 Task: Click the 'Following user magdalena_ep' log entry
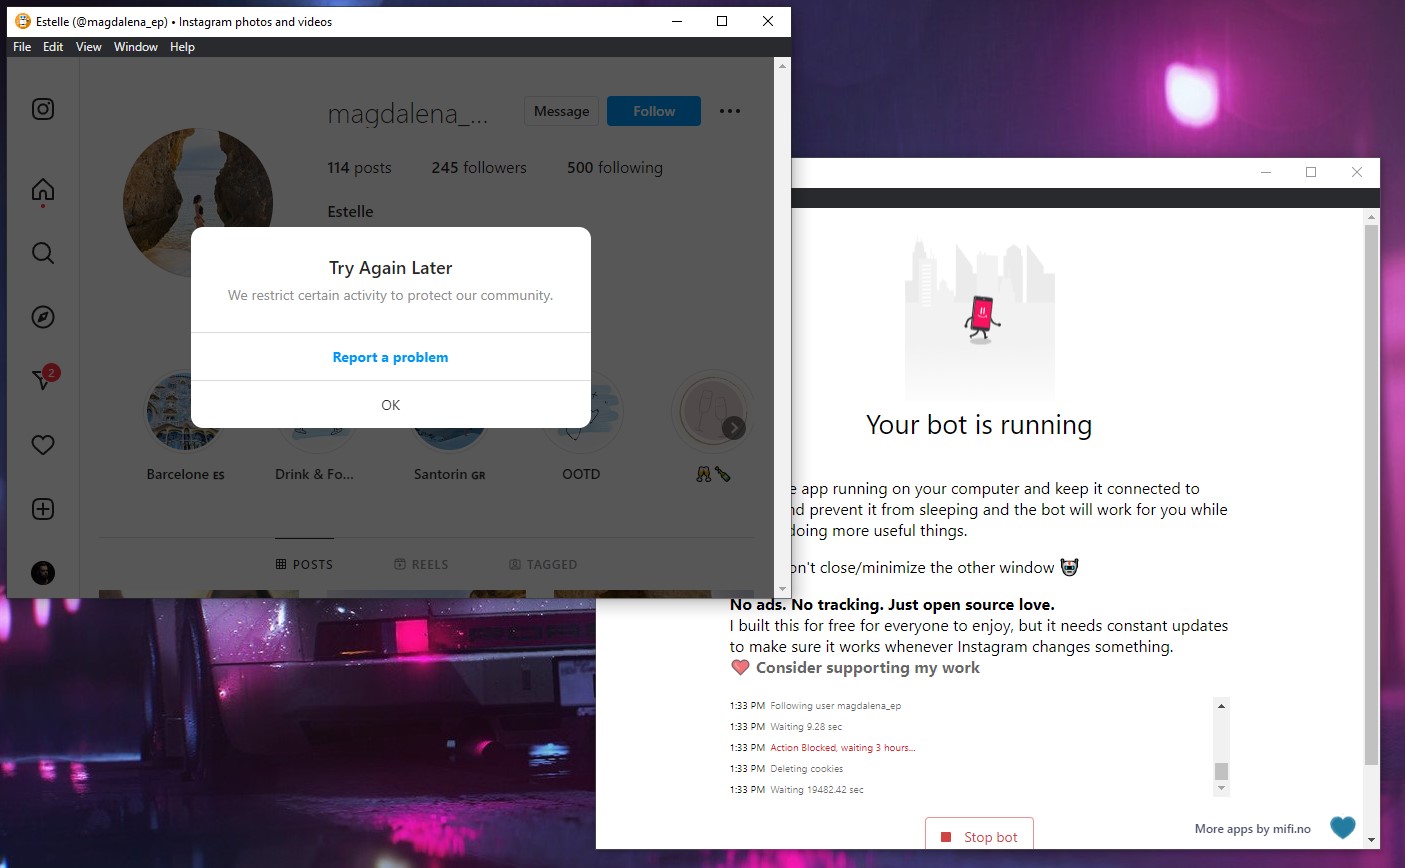[835, 706]
